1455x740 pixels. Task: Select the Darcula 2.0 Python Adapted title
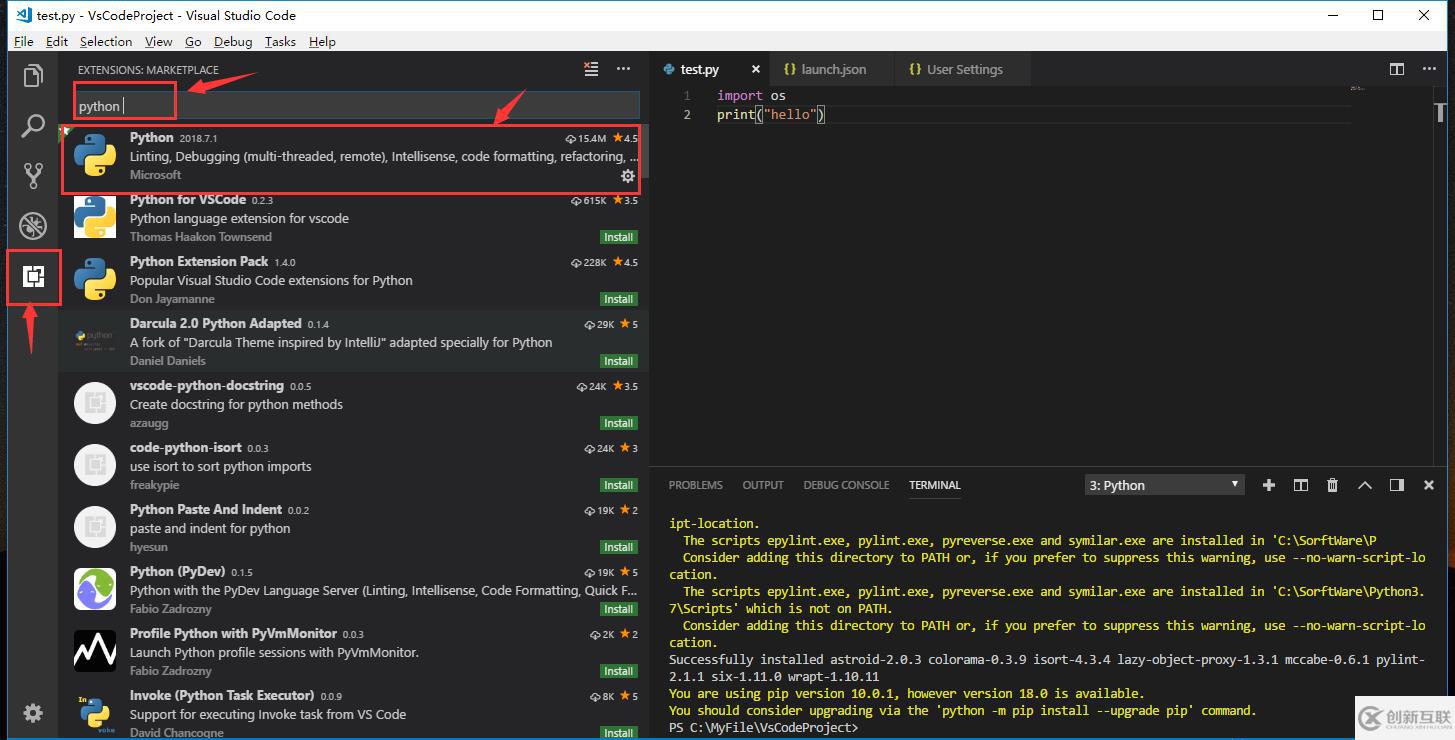(x=216, y=323)
